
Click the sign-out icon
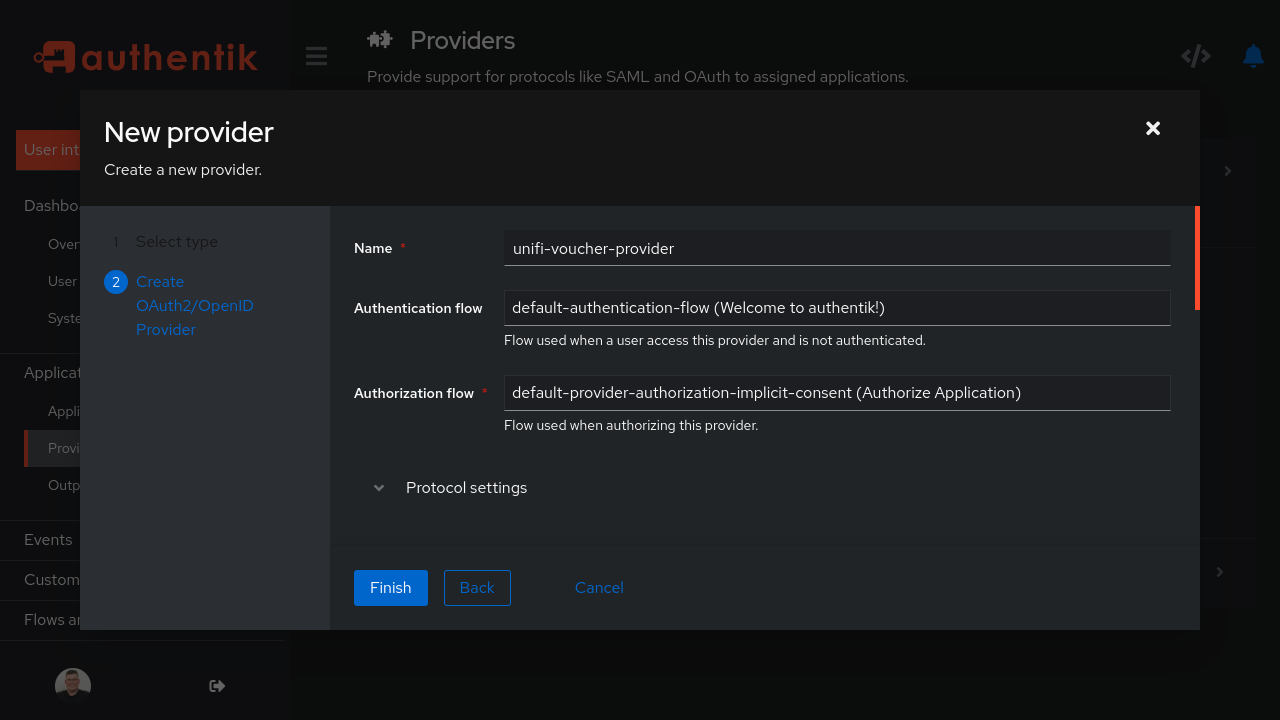click(216, 685)
